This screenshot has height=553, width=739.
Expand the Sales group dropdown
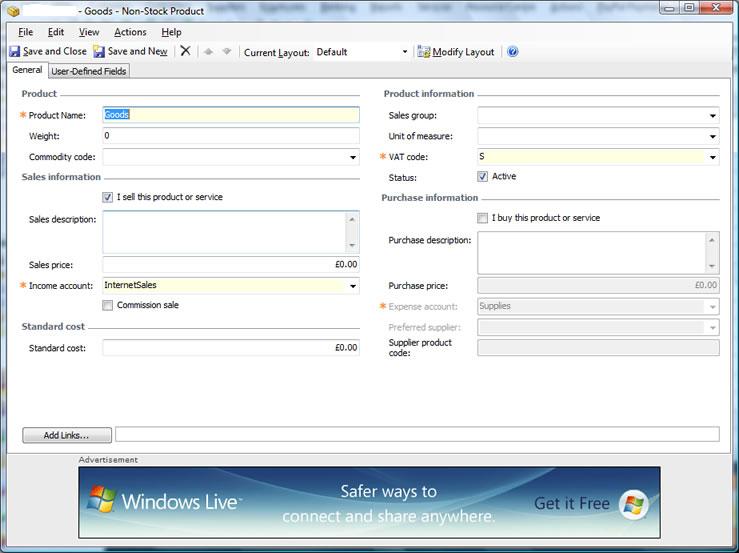713,116
